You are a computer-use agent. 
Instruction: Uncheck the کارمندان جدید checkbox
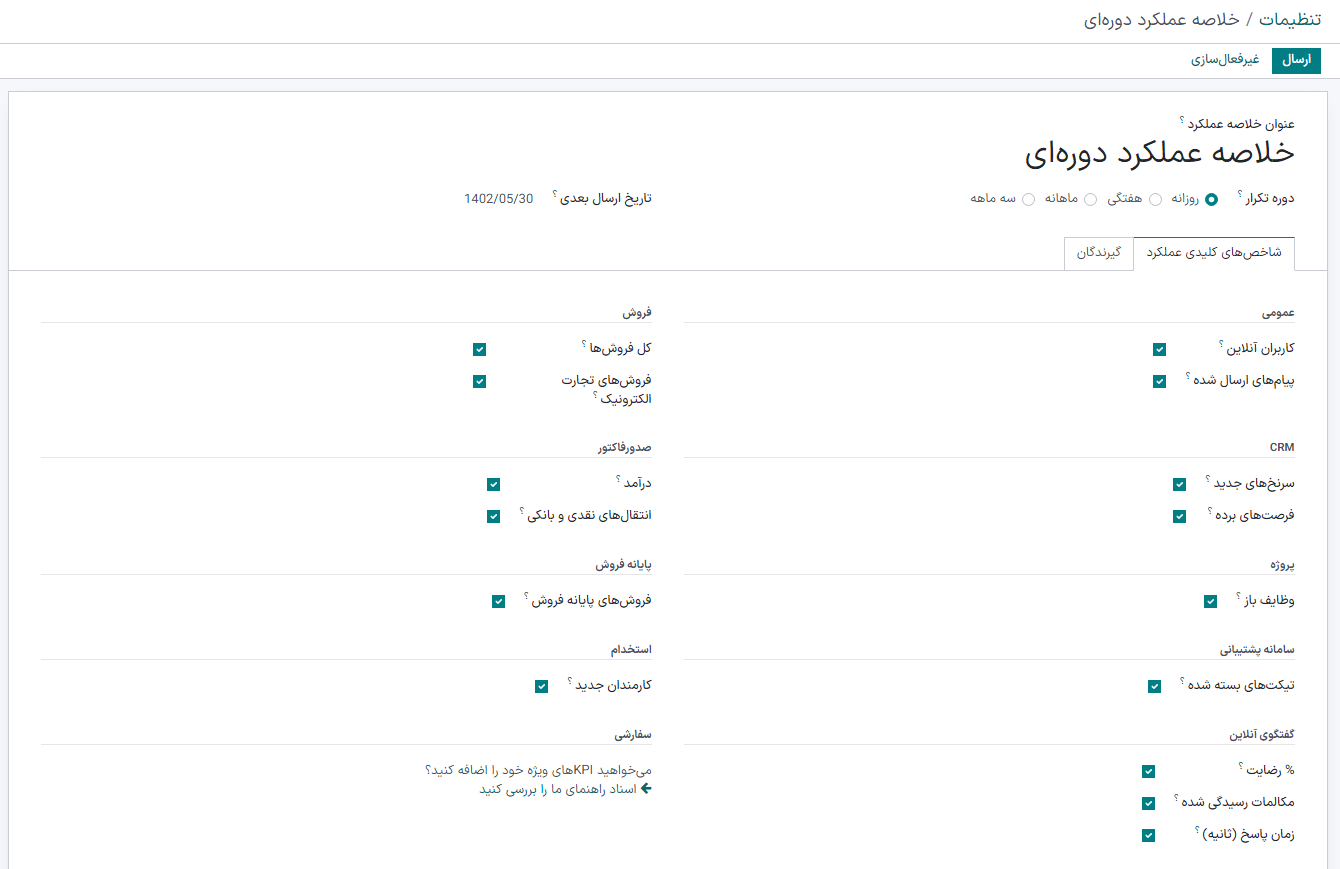tap(541, 686)
